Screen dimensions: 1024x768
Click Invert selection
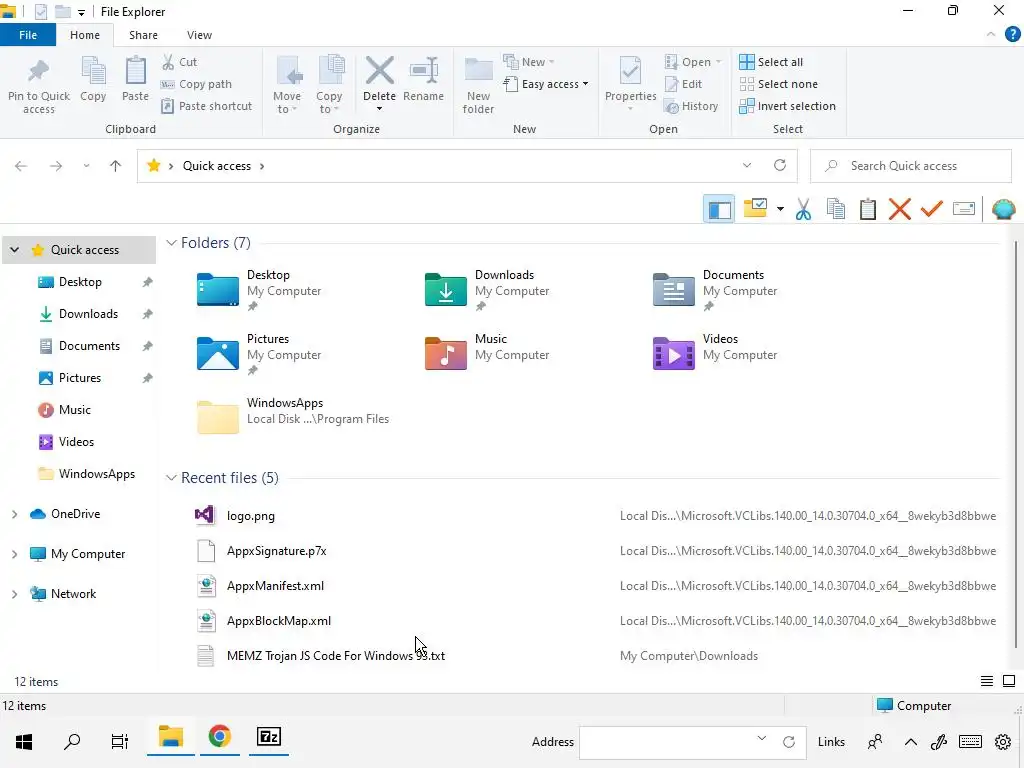pyautogui.click(x=788, y=106)
